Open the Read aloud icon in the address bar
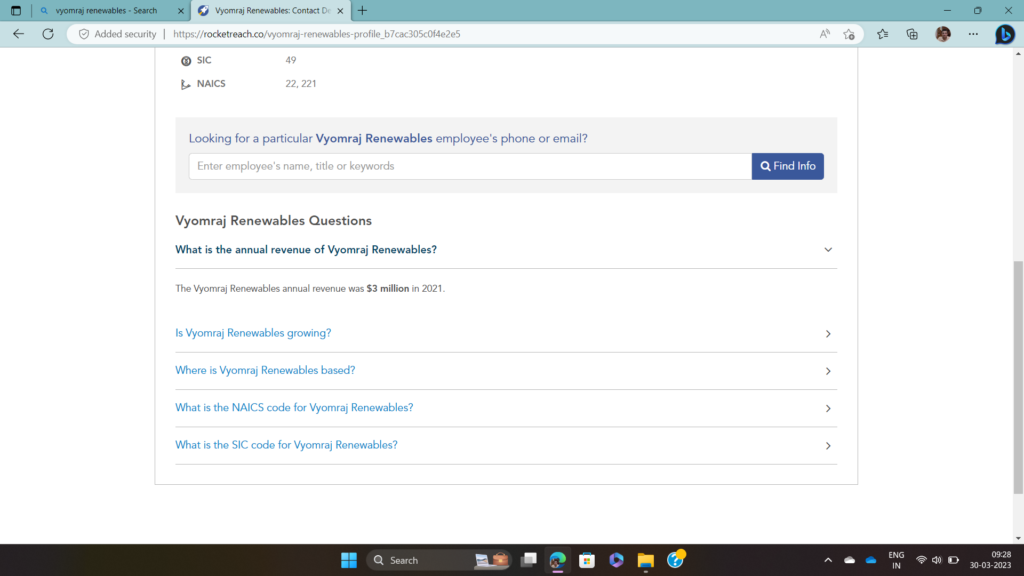Screen dimensions: 1024x576 pyautogui.click(x=825, y=34)
